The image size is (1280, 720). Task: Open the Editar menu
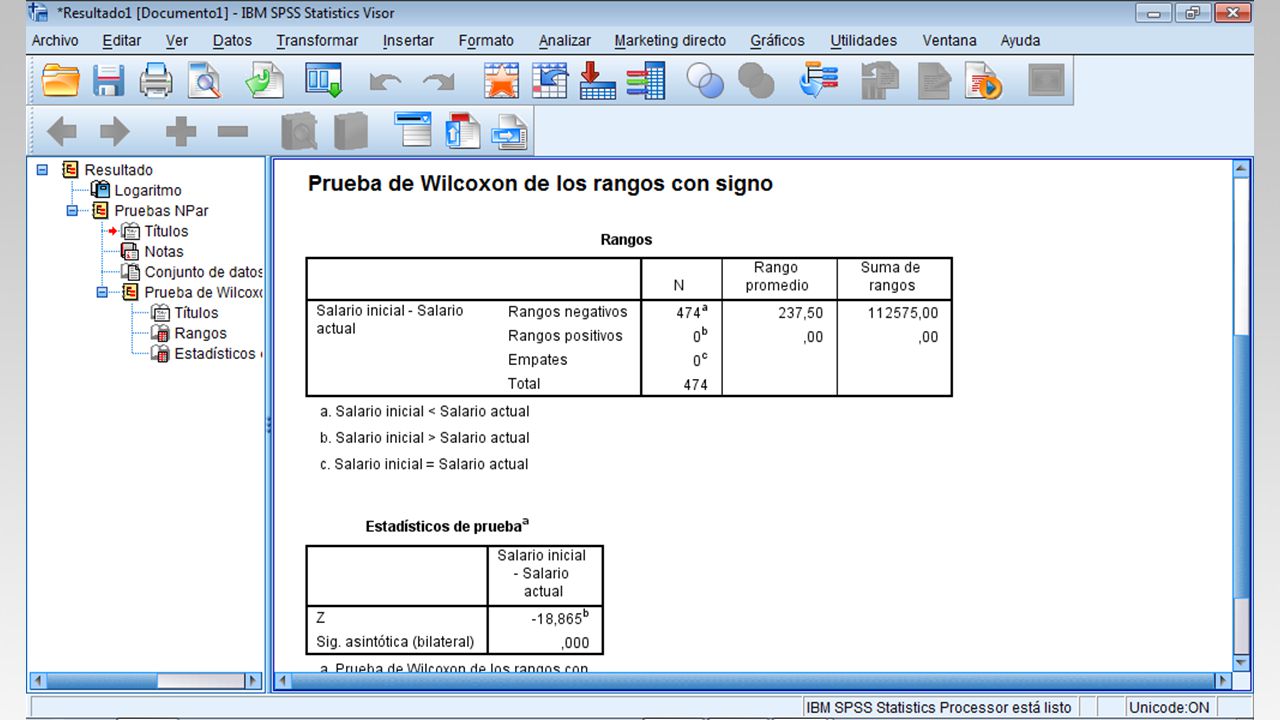coord(122,41)
